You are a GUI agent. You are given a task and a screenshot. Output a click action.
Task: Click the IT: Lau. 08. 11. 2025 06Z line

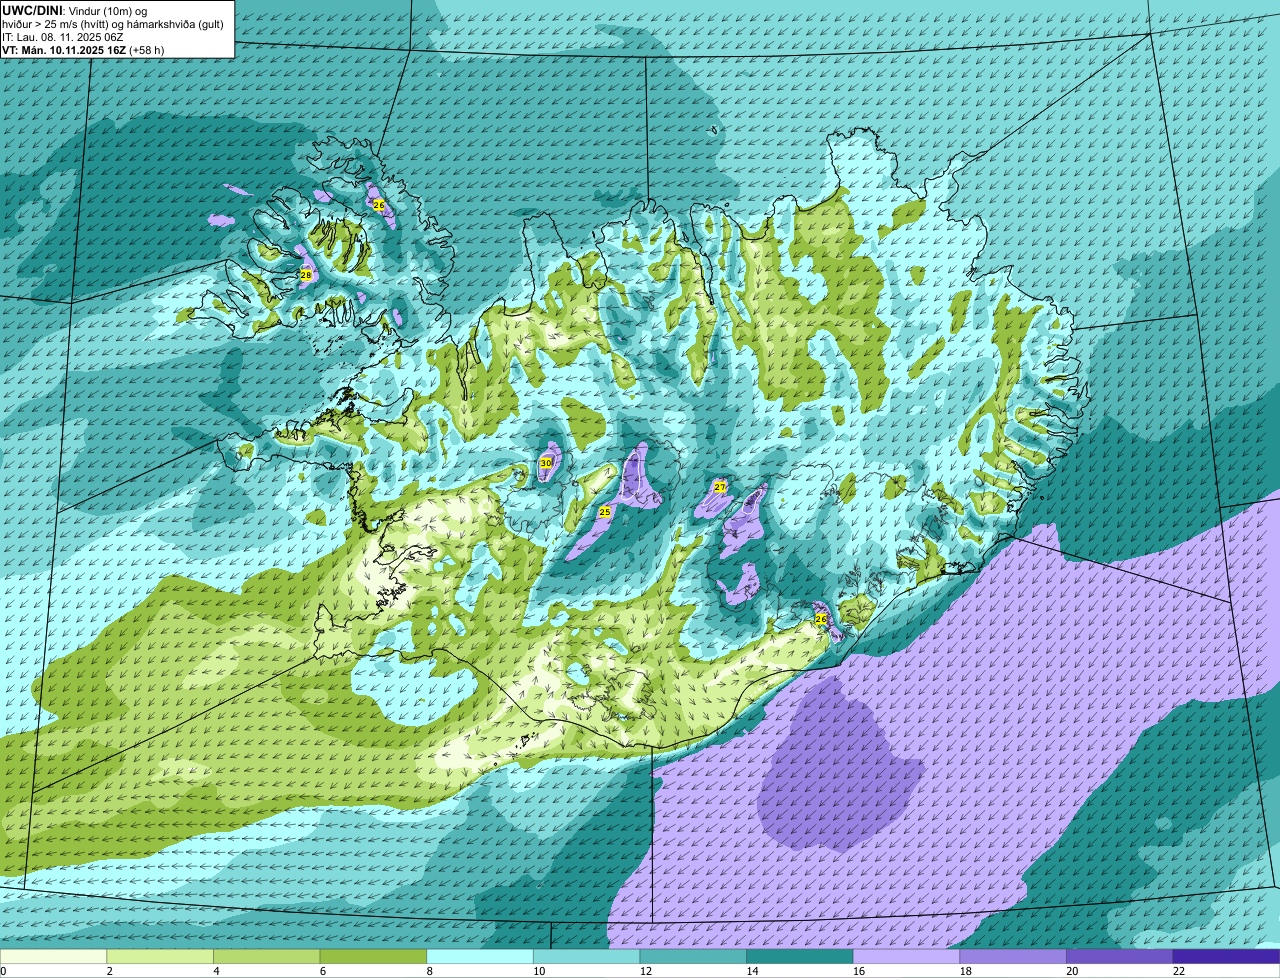click(x=63, y=36)
